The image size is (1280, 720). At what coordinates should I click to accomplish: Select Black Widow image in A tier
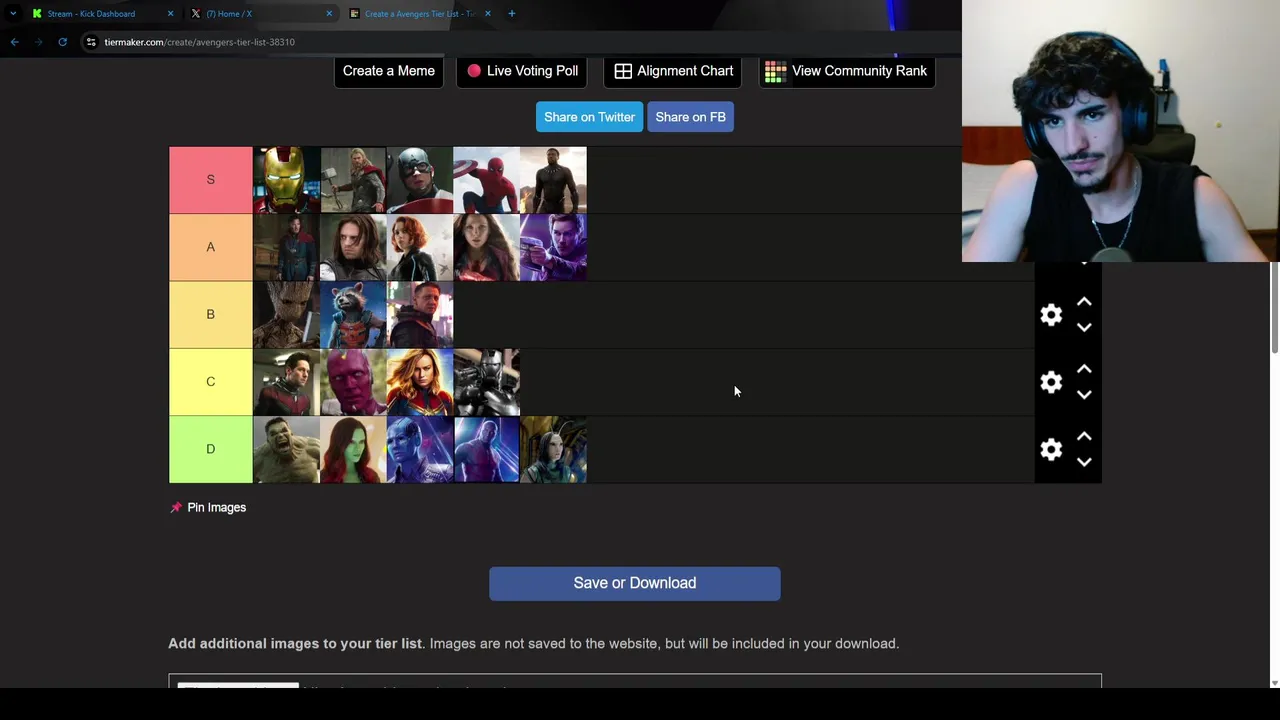(x=420, y=247)
